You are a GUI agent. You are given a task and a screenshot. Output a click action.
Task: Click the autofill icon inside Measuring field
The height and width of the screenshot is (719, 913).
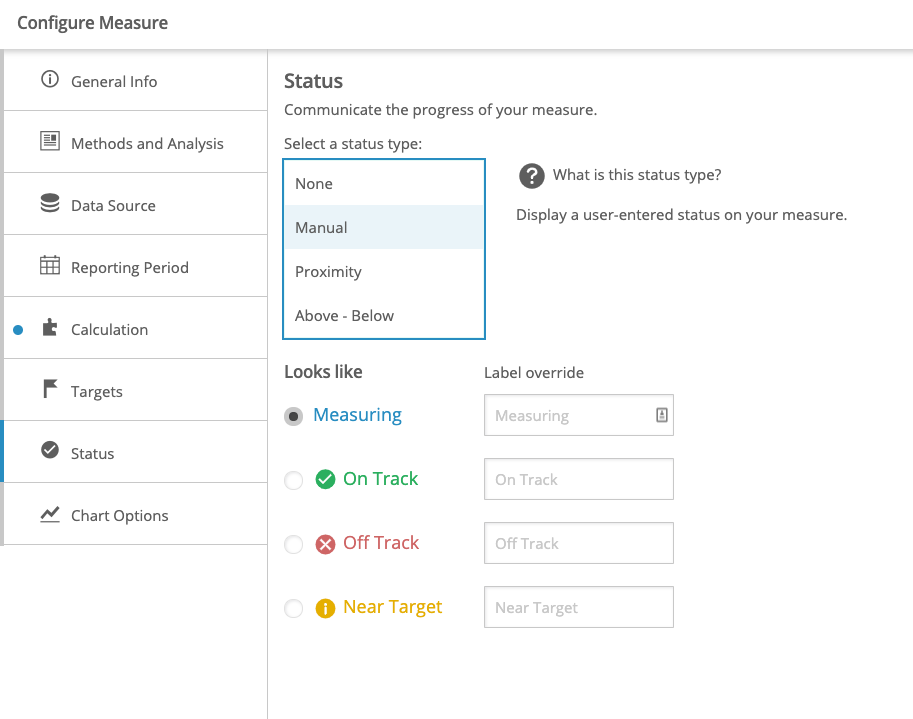661,415
